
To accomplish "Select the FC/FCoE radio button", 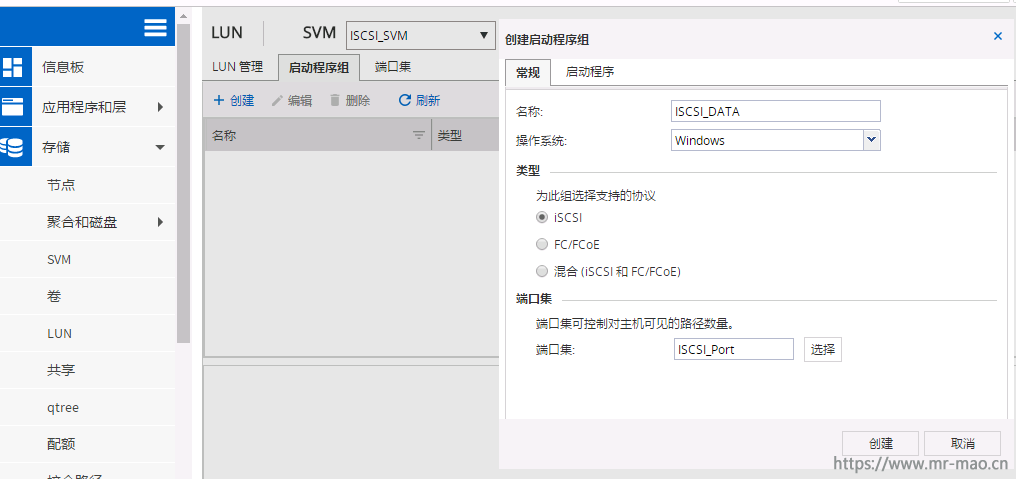I will 542,244.
